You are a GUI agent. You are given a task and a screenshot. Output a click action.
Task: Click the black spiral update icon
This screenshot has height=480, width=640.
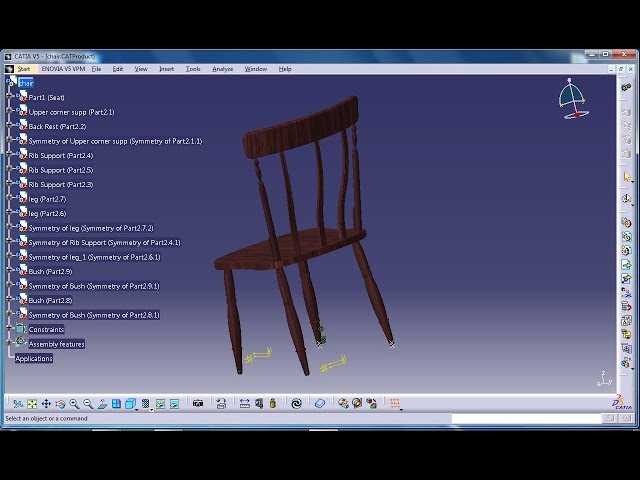tap(296, 404)
